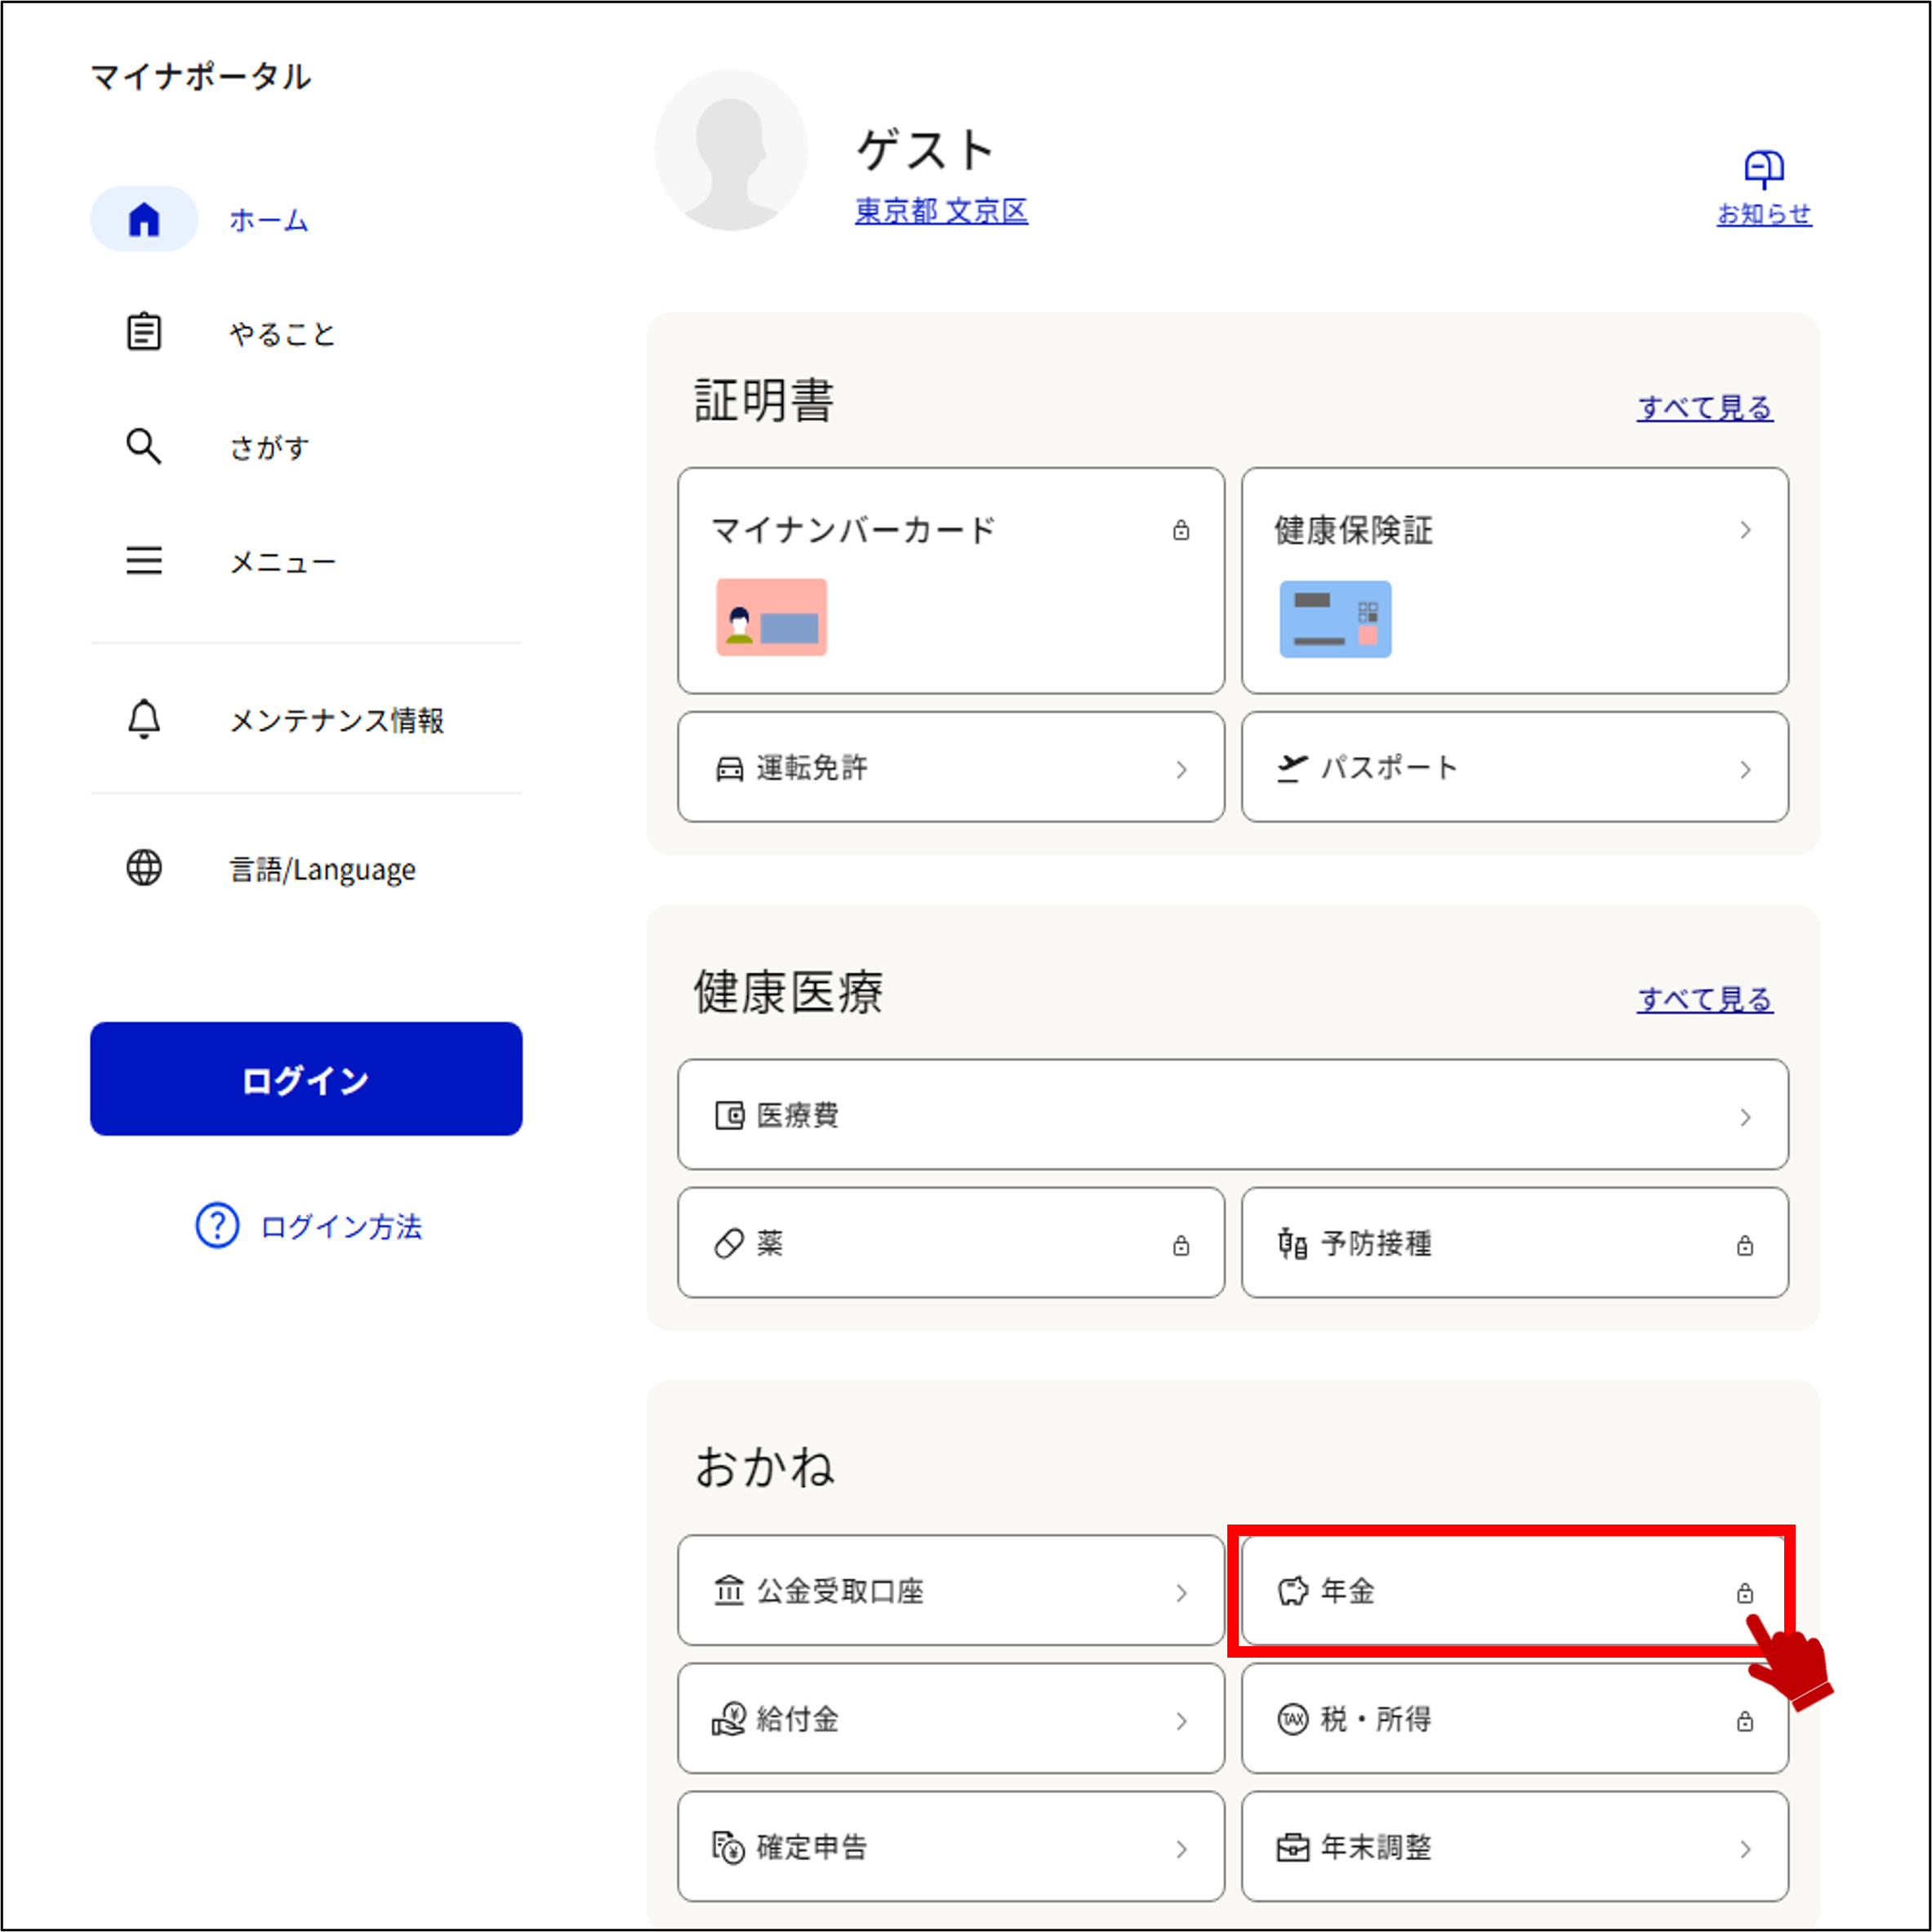
Task: Click the 運転免許 label
Action: click(812, 768)
